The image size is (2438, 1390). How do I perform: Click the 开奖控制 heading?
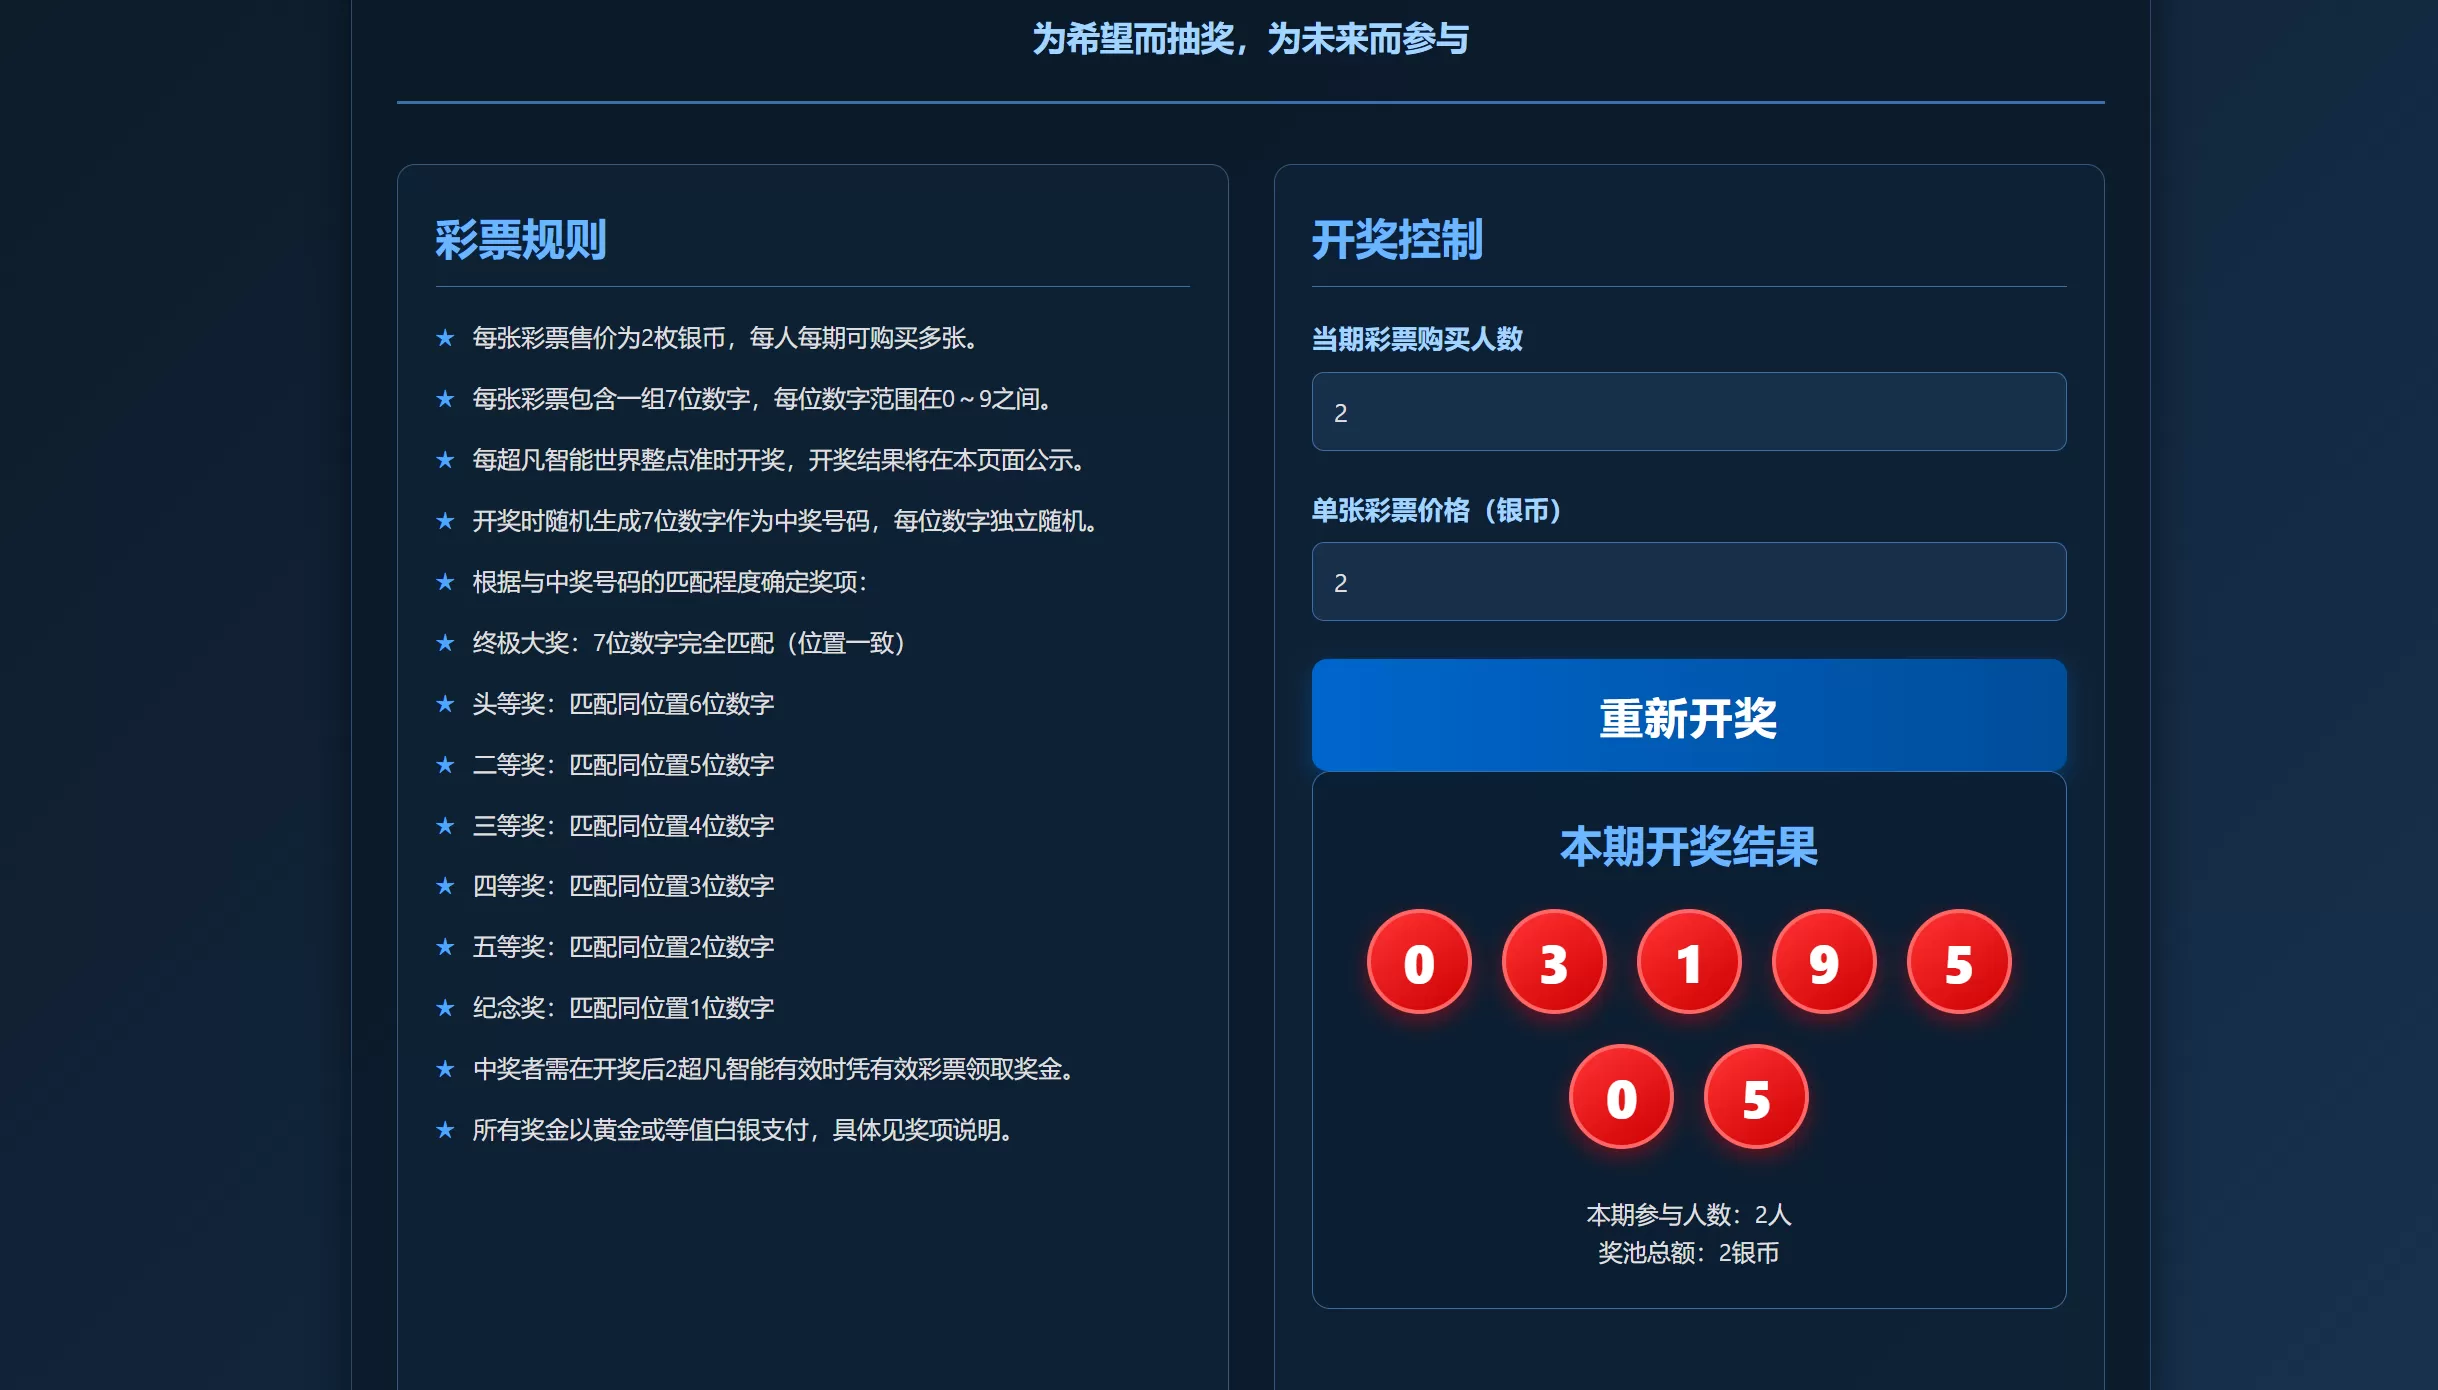click(1396, 240)
